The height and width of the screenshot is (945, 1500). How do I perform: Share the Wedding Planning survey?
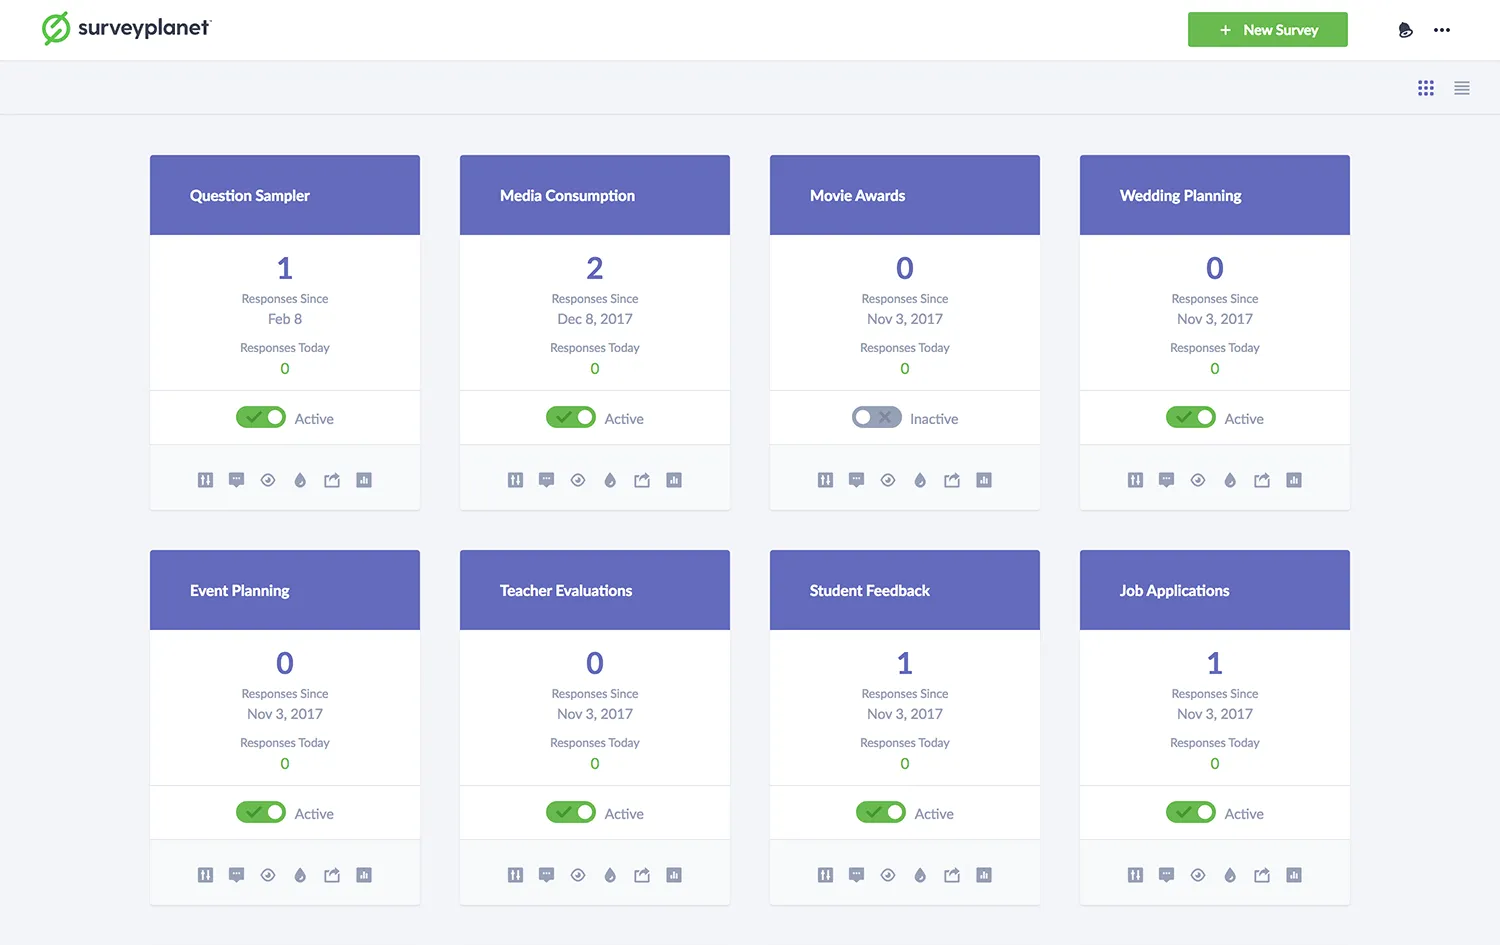(1261, 479)
